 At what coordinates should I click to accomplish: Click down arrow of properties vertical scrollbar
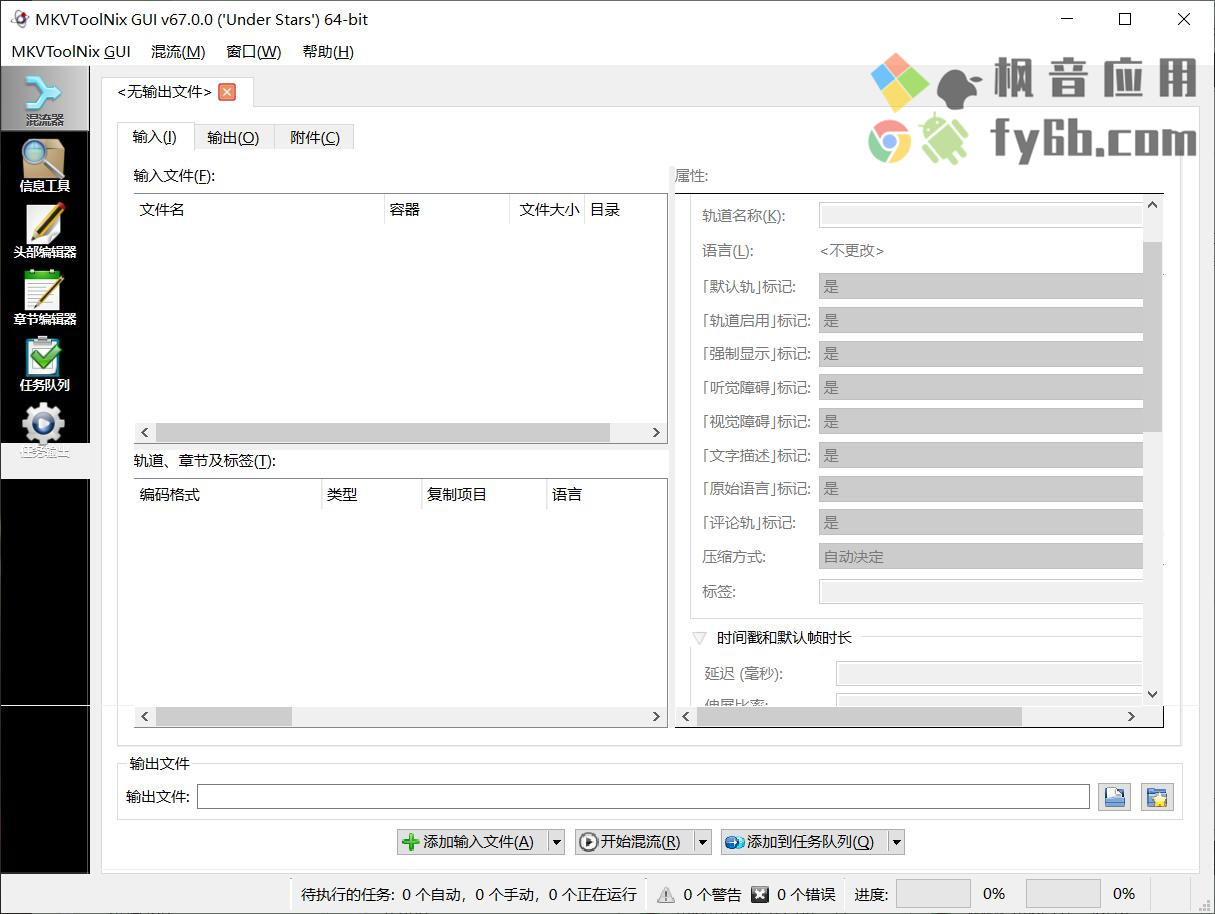(x=1152, y=694)
